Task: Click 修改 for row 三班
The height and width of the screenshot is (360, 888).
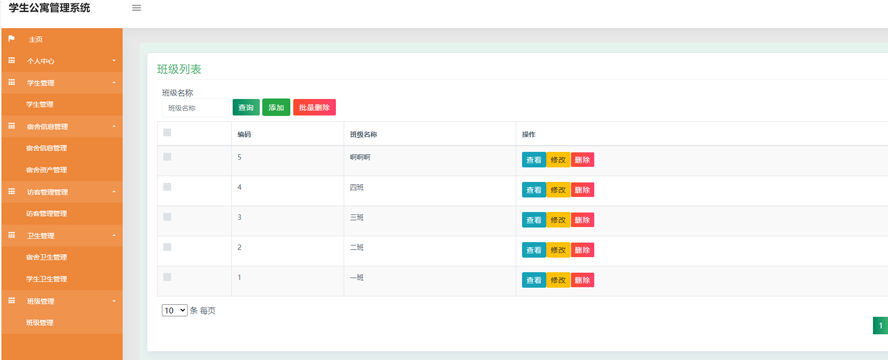Action: click(558, 220)
